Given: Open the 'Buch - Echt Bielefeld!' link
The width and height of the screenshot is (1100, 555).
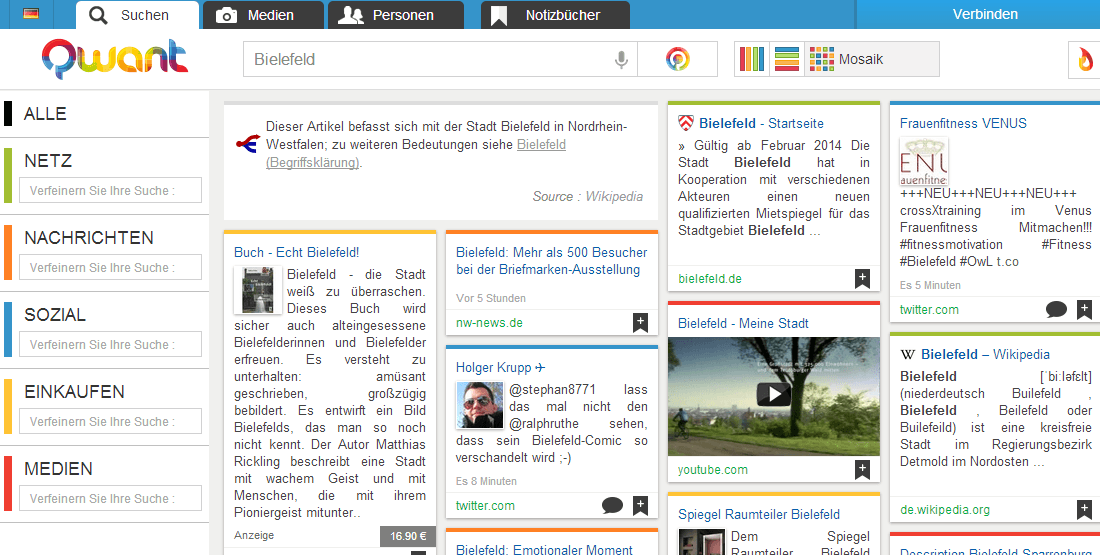Looking at the screenshot, I should click(297, 253).
